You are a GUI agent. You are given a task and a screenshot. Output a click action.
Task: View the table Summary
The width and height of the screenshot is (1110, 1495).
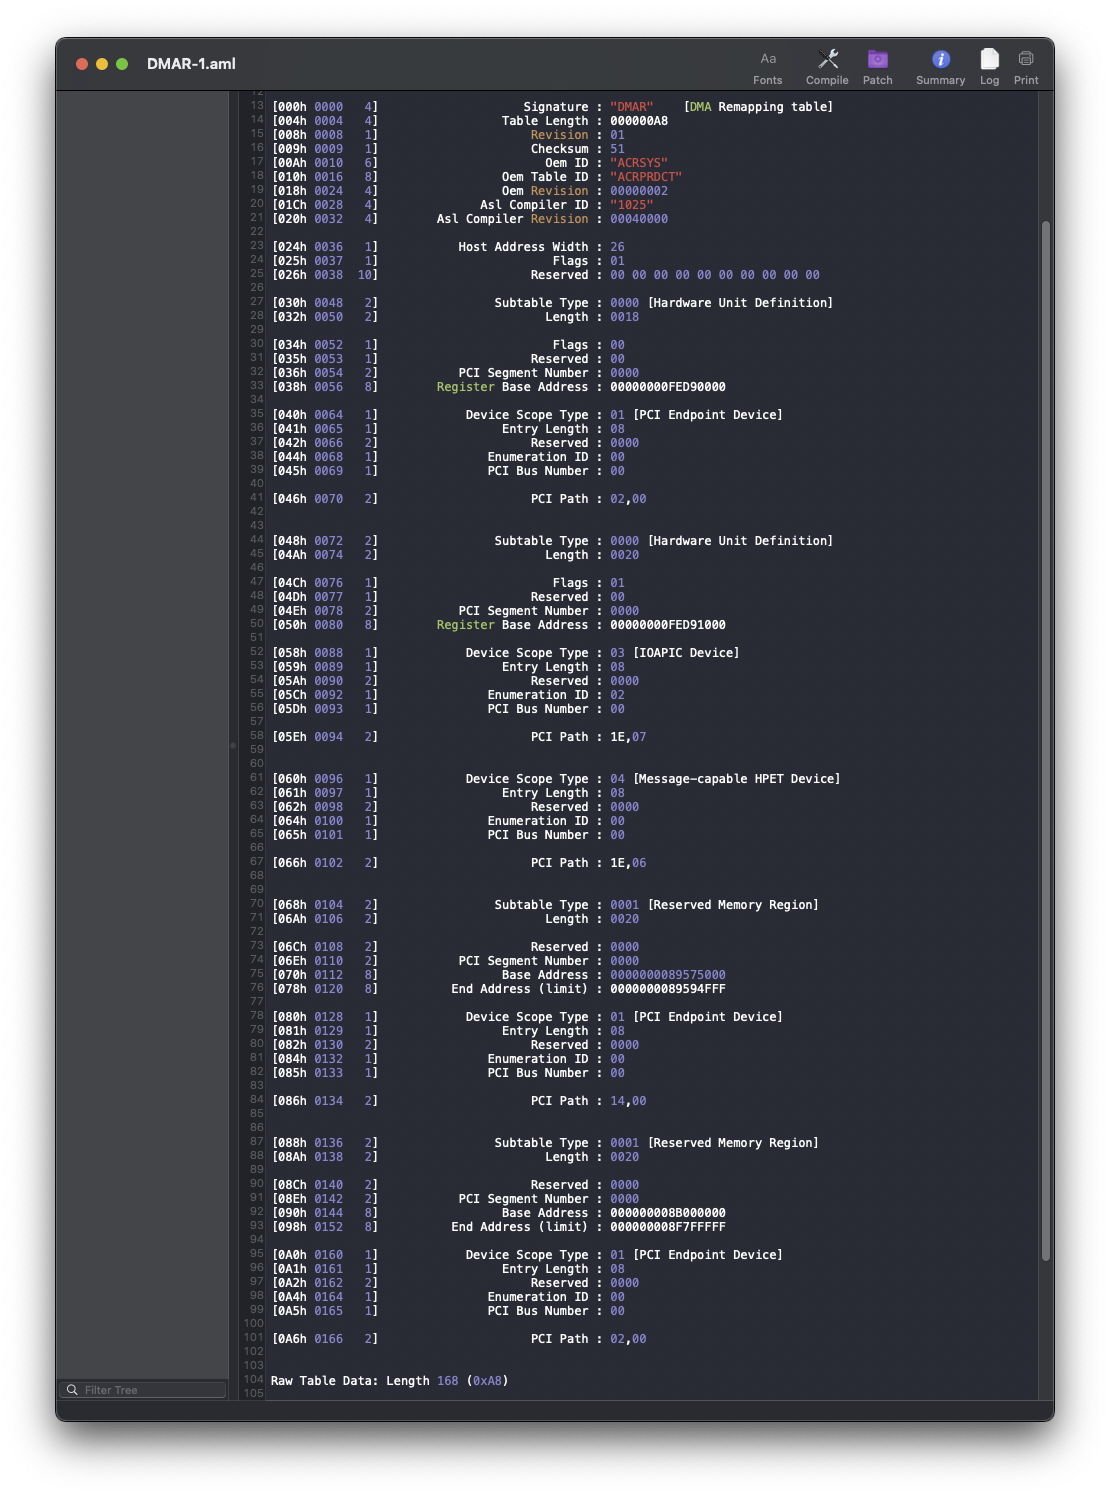click(x=938, y=64)
